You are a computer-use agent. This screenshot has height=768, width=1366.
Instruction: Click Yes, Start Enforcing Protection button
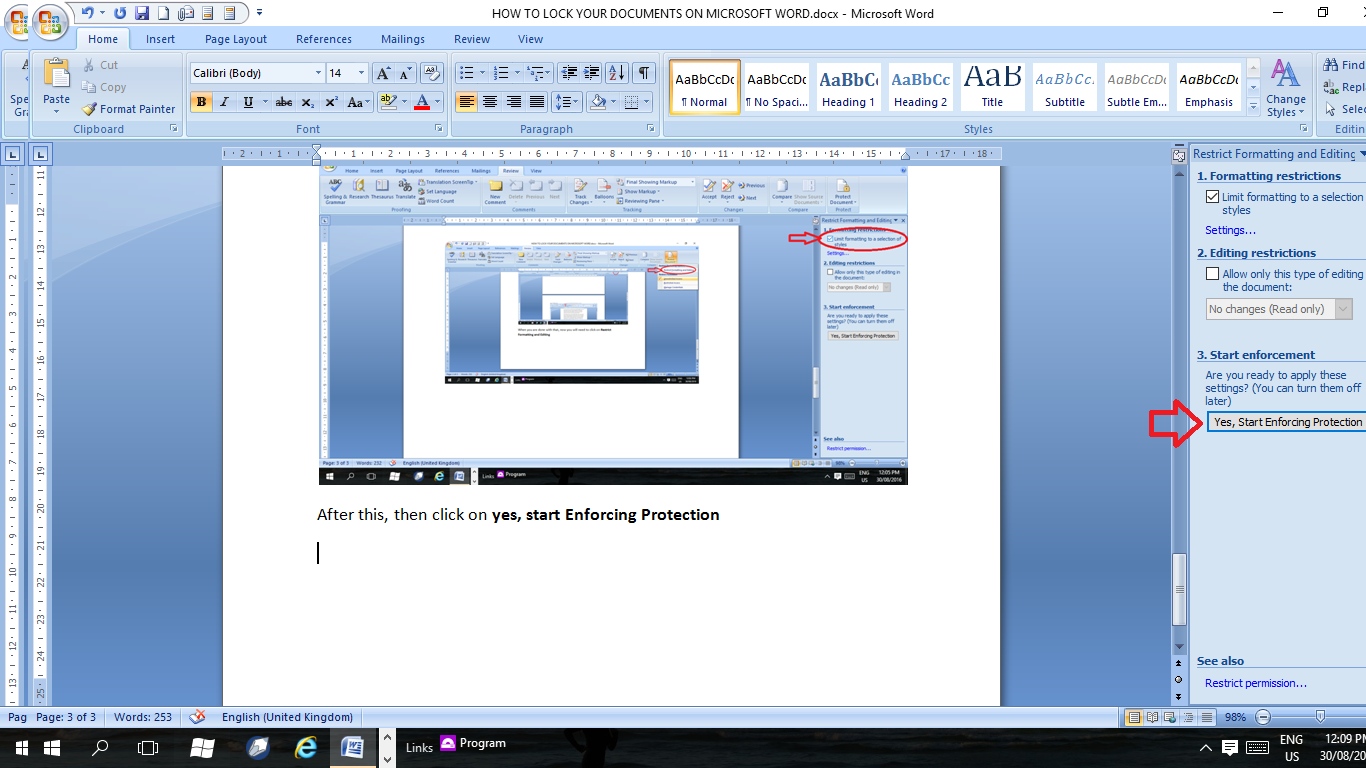pos(1287,422)
